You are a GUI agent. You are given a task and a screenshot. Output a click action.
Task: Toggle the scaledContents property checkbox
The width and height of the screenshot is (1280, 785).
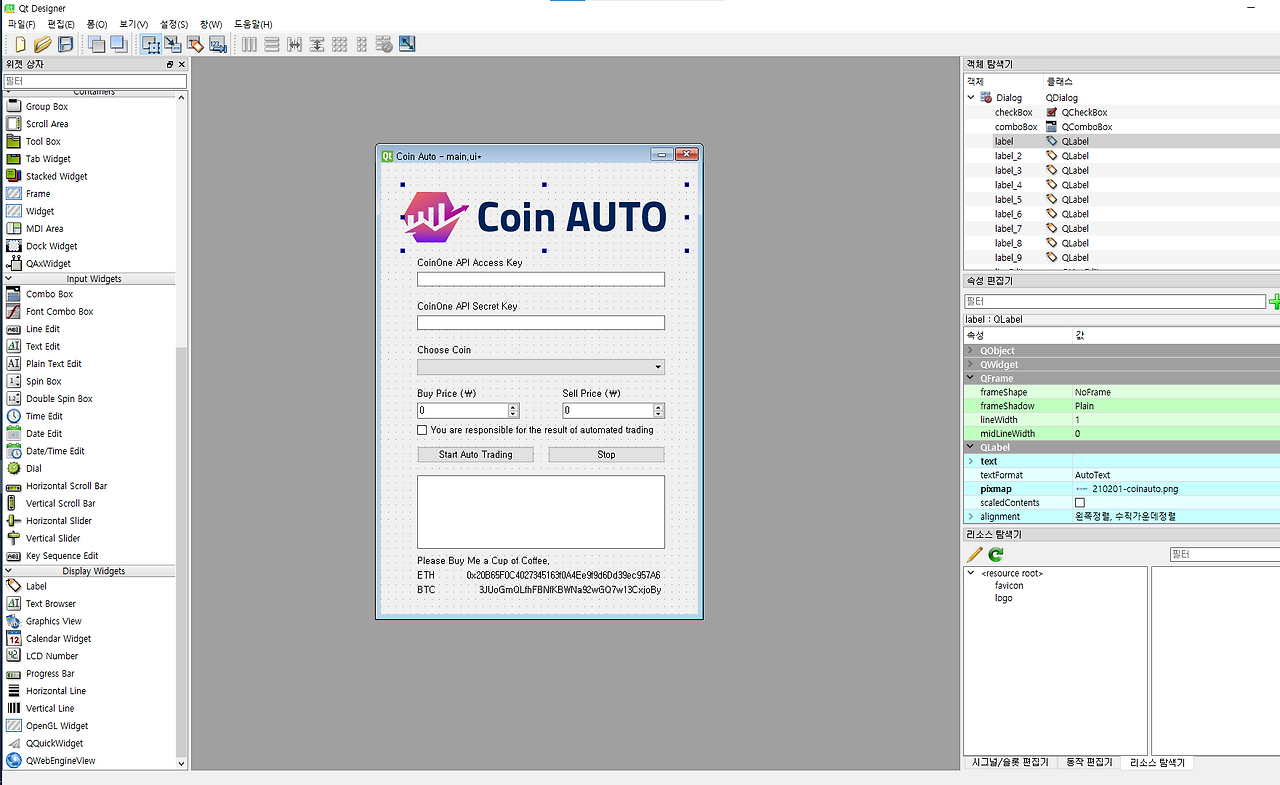point(1079,503)
